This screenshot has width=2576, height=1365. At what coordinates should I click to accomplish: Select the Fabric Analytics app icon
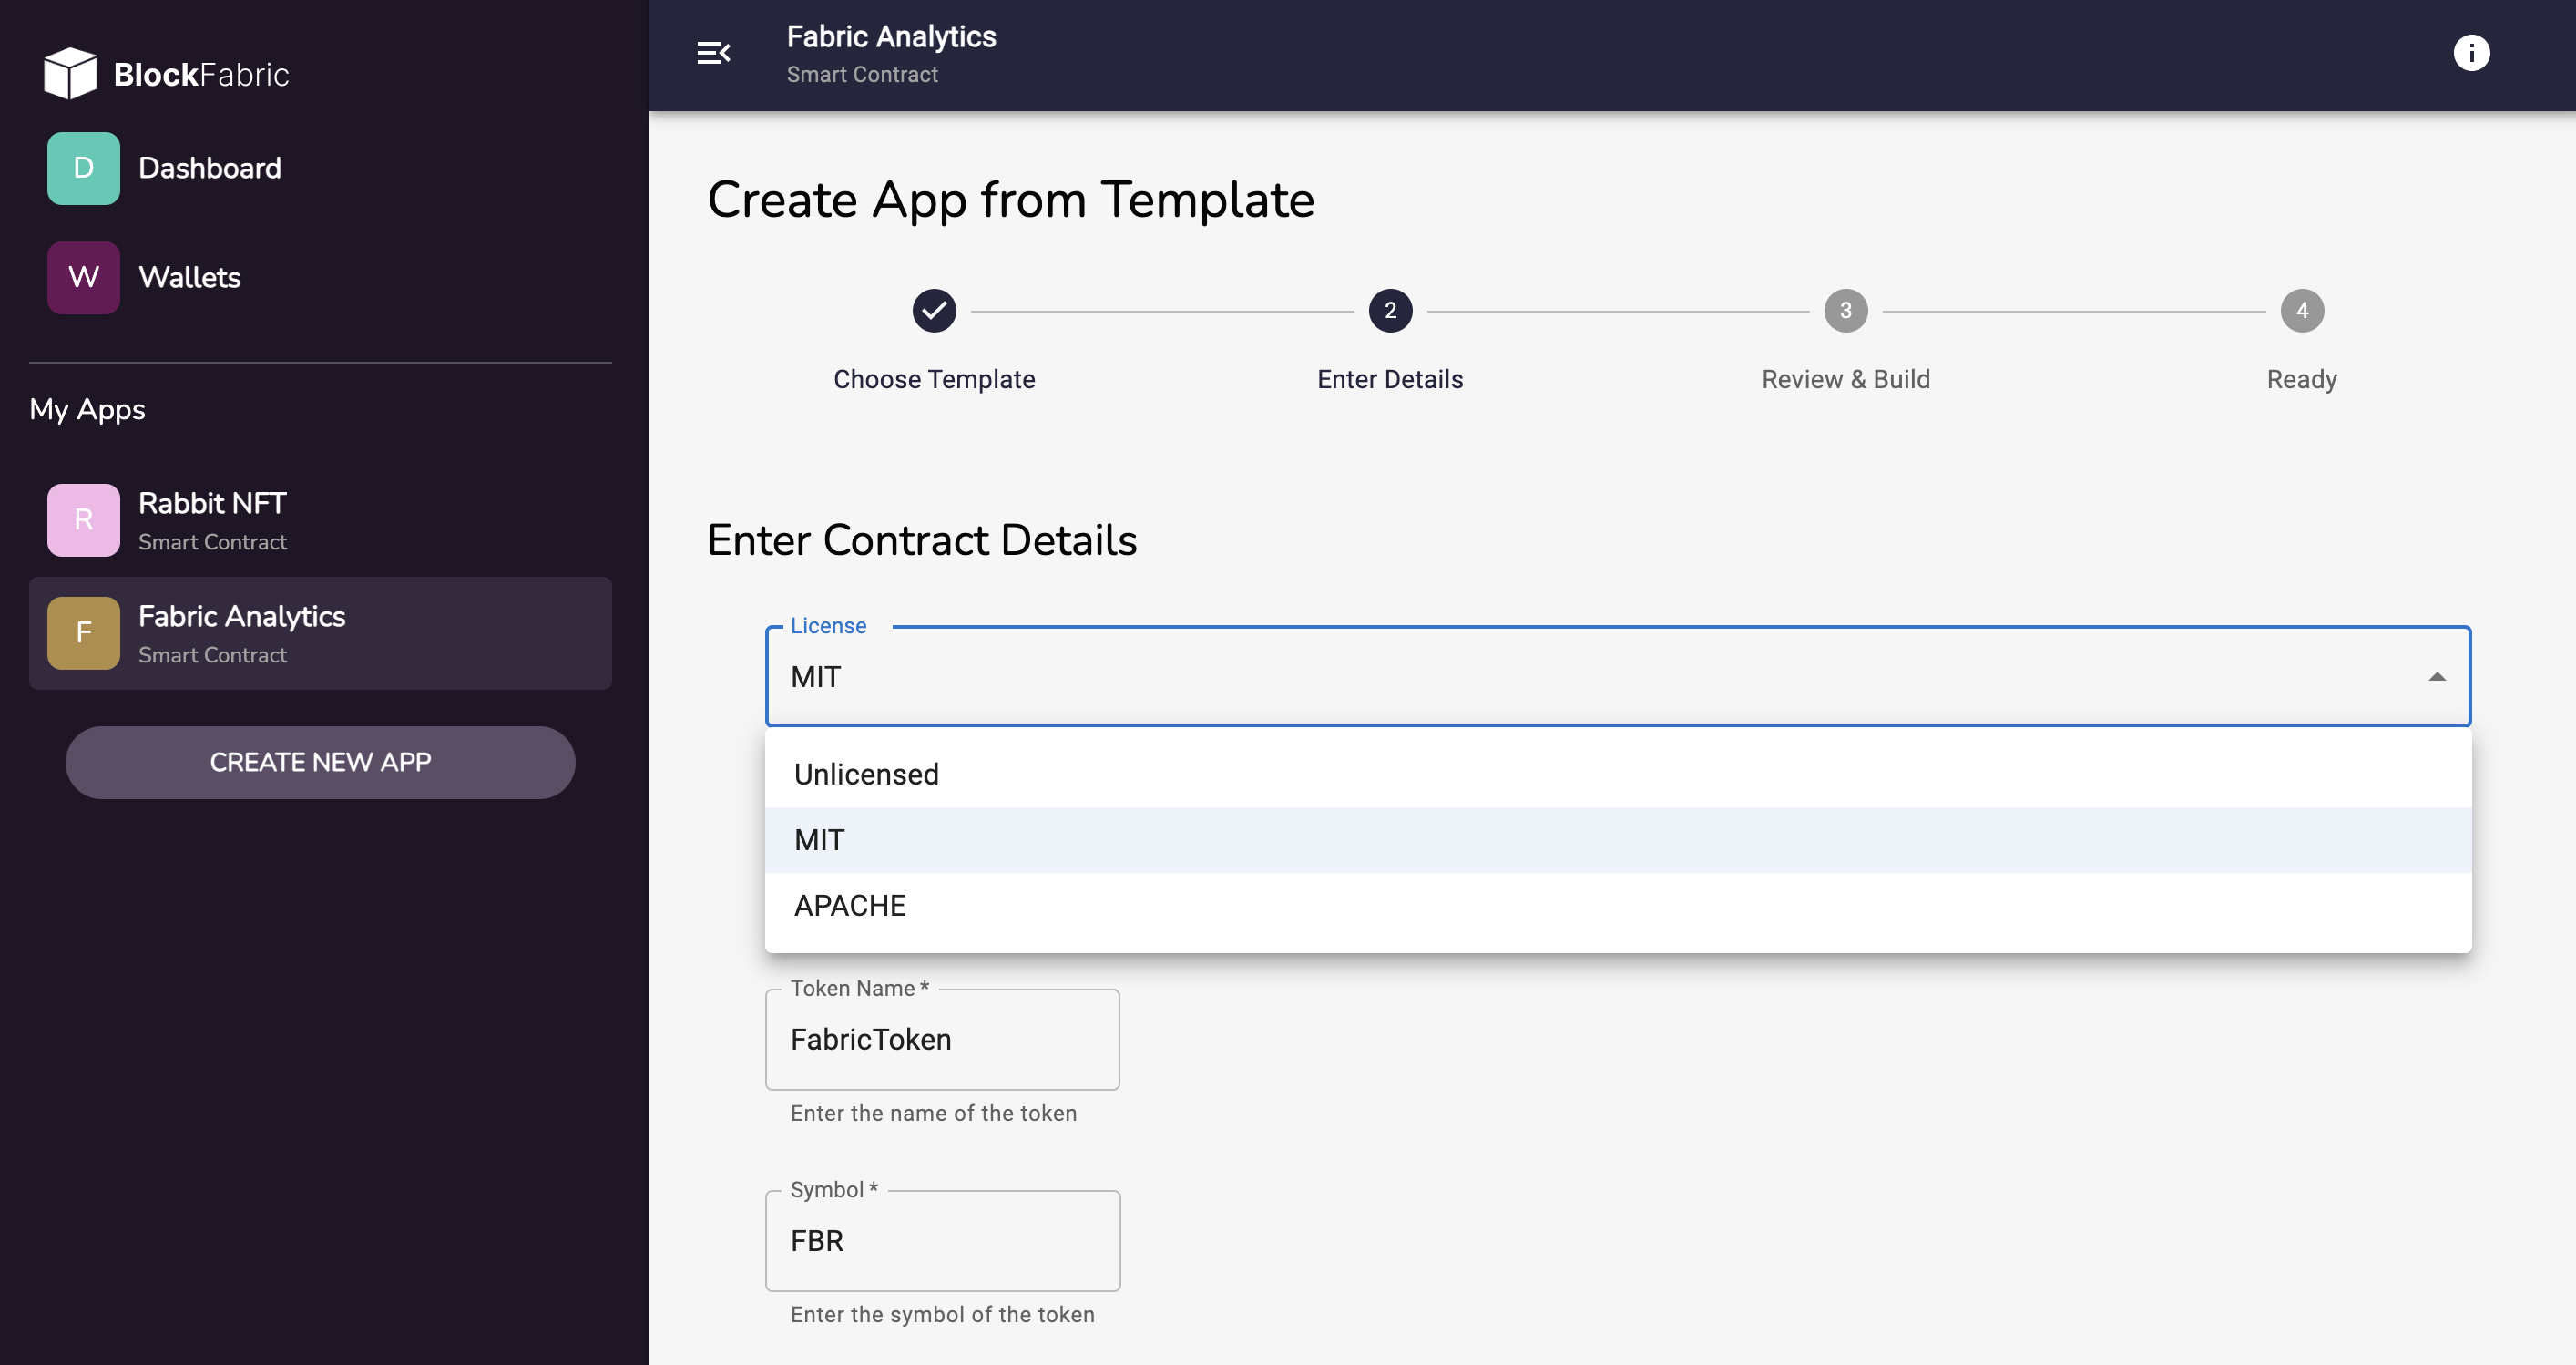click(83, 632)
